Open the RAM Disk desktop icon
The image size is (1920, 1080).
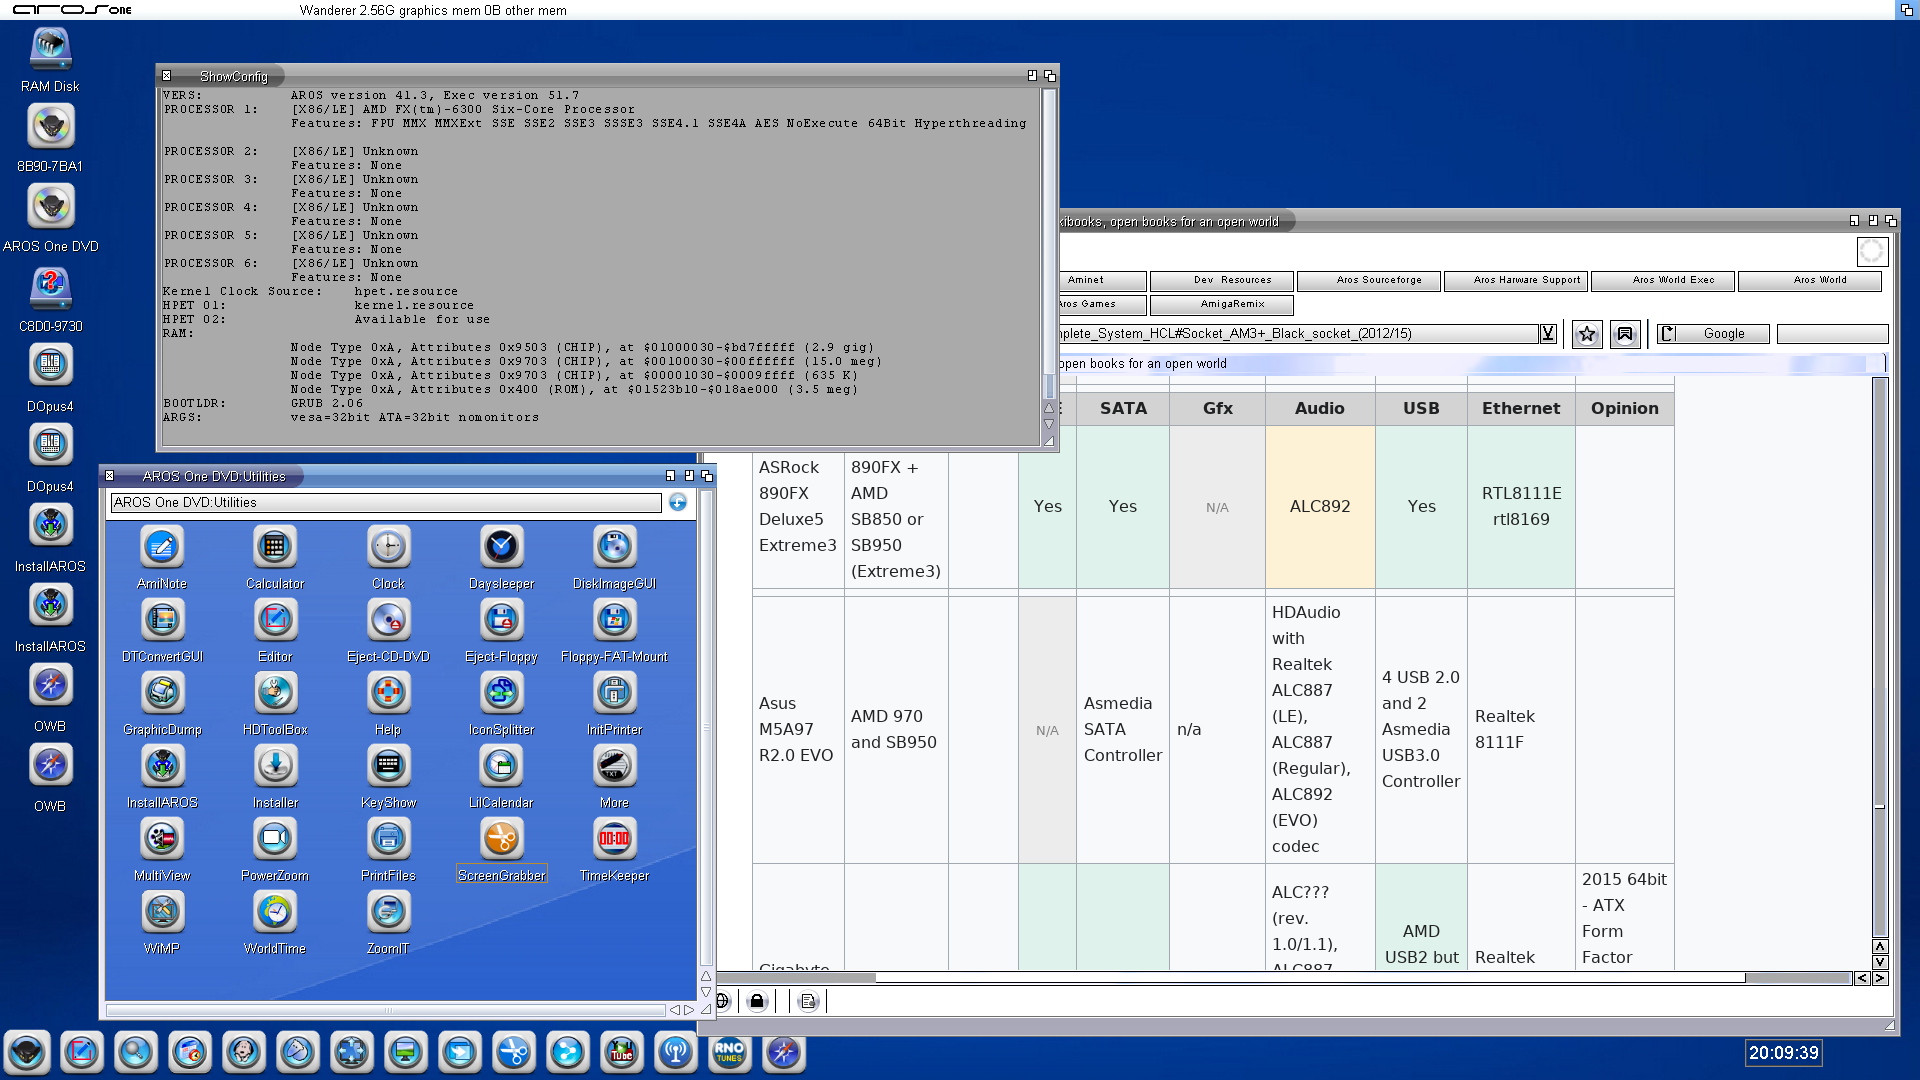coord(50,48)
